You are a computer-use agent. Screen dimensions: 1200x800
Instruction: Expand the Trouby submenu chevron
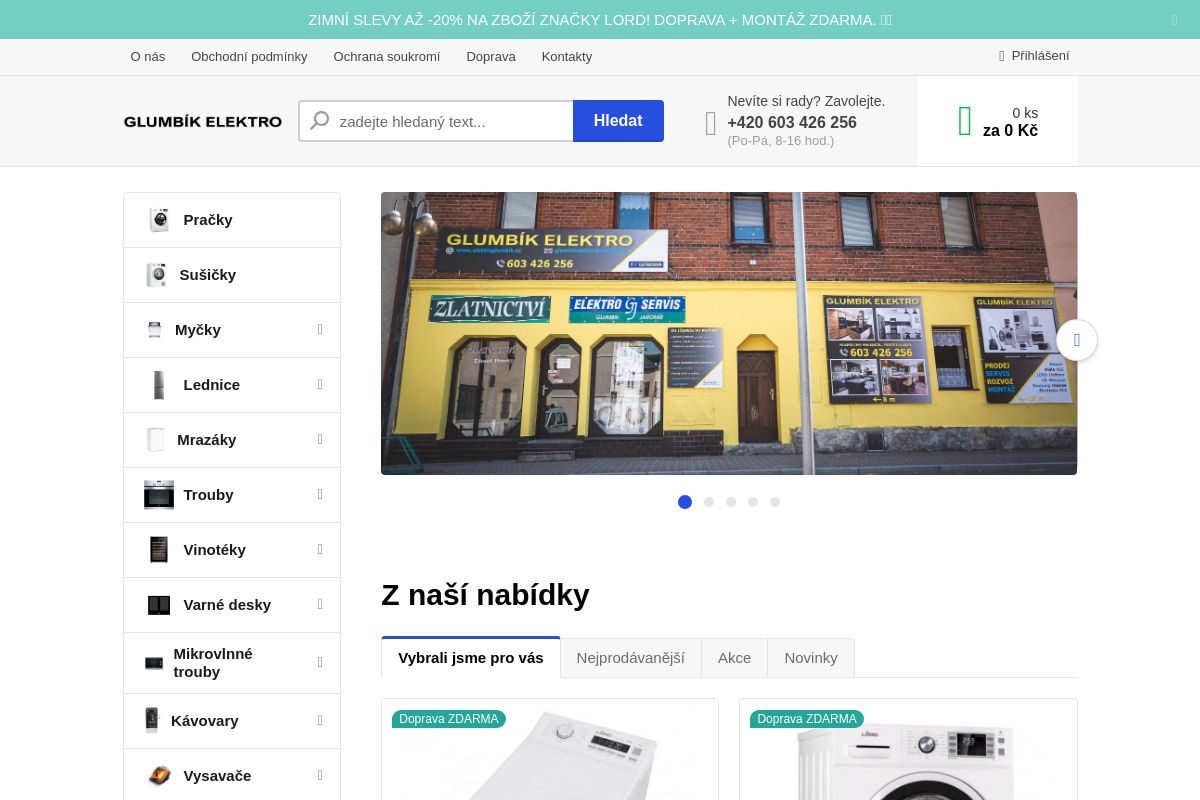point(319,494)
